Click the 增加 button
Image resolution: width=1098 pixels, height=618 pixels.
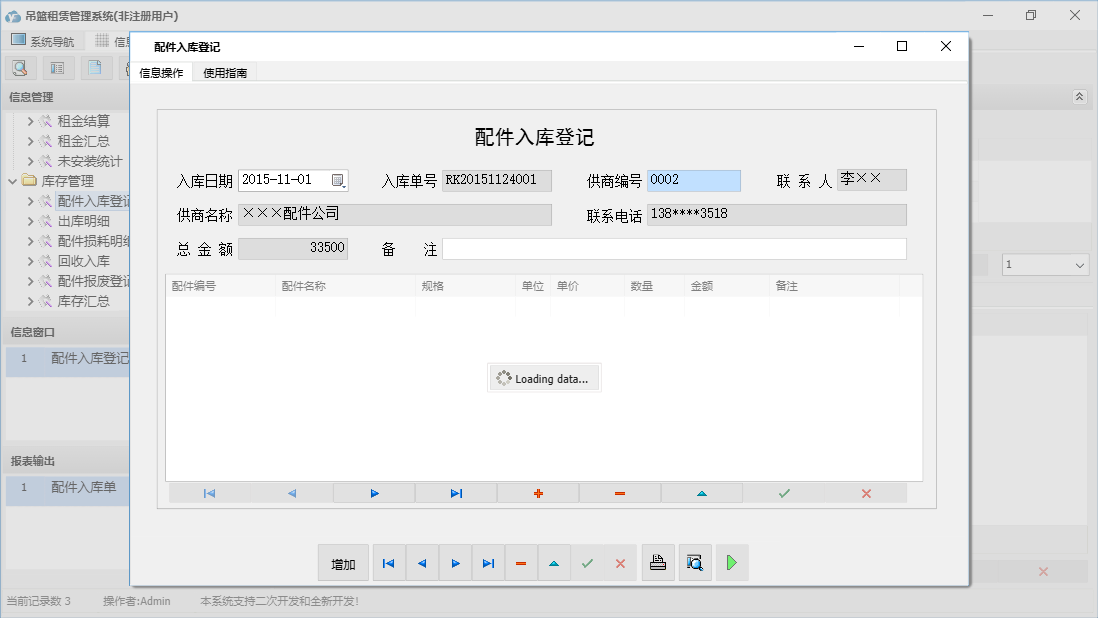click(343, 562)
